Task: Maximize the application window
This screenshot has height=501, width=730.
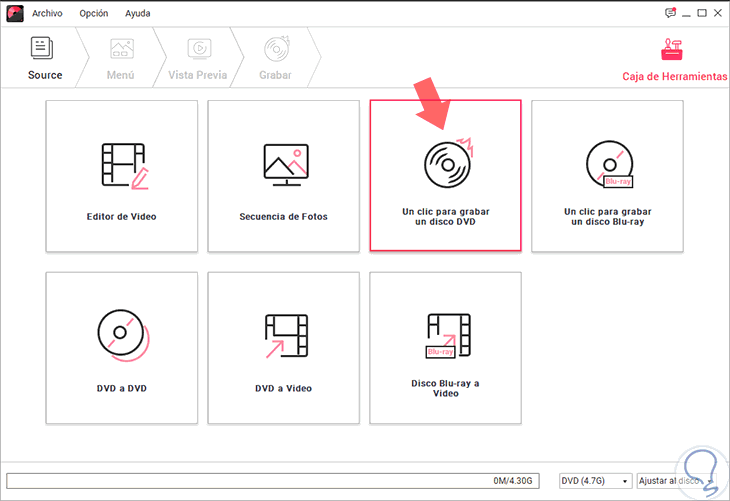Action: (x=702, y=13)
